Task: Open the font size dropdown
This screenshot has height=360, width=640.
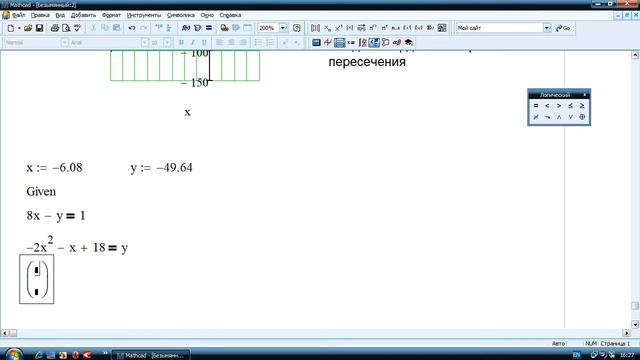Action: pos(167,42)
